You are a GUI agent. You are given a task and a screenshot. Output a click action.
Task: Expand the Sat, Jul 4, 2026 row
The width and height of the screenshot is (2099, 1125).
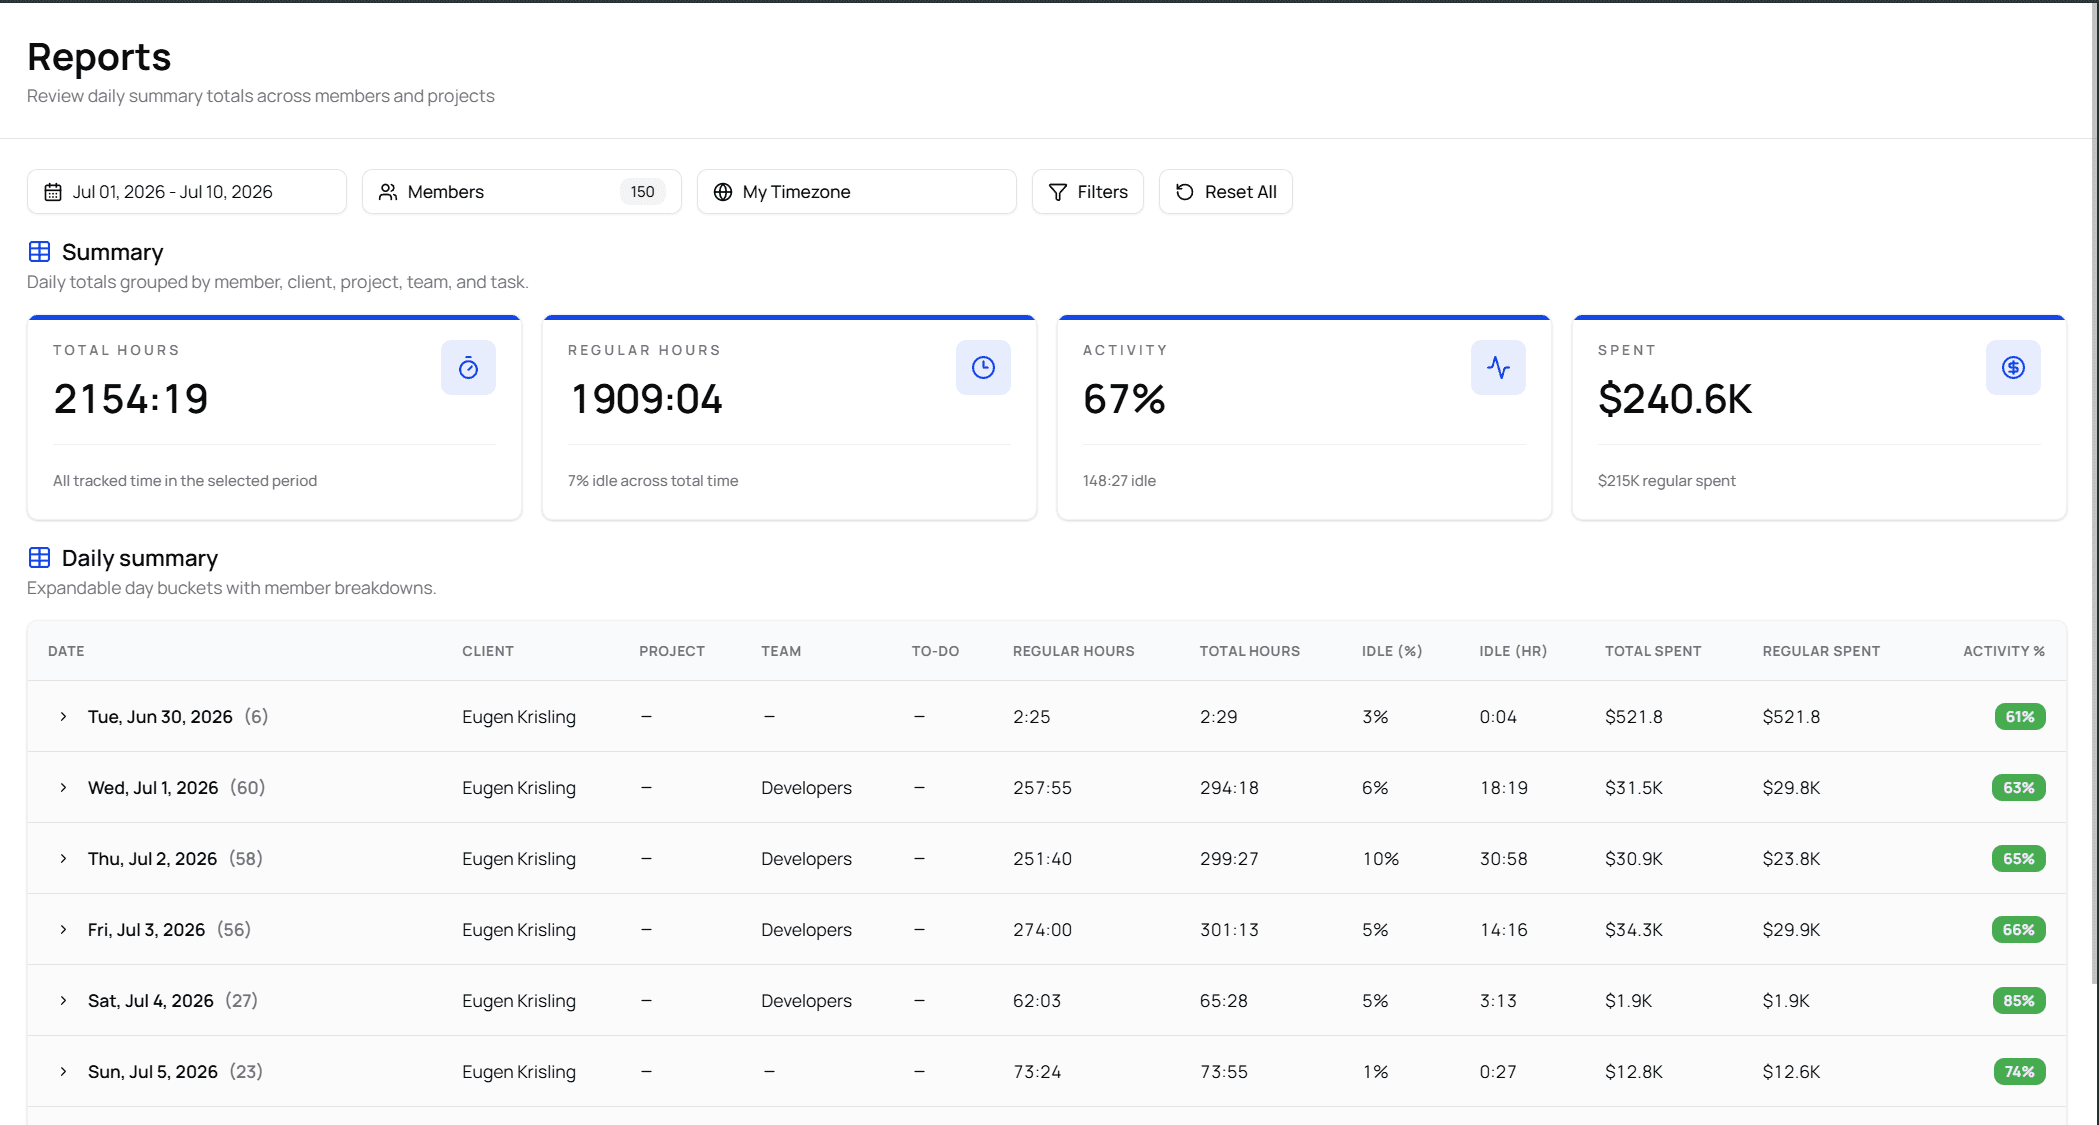(x=63, y=1000)
